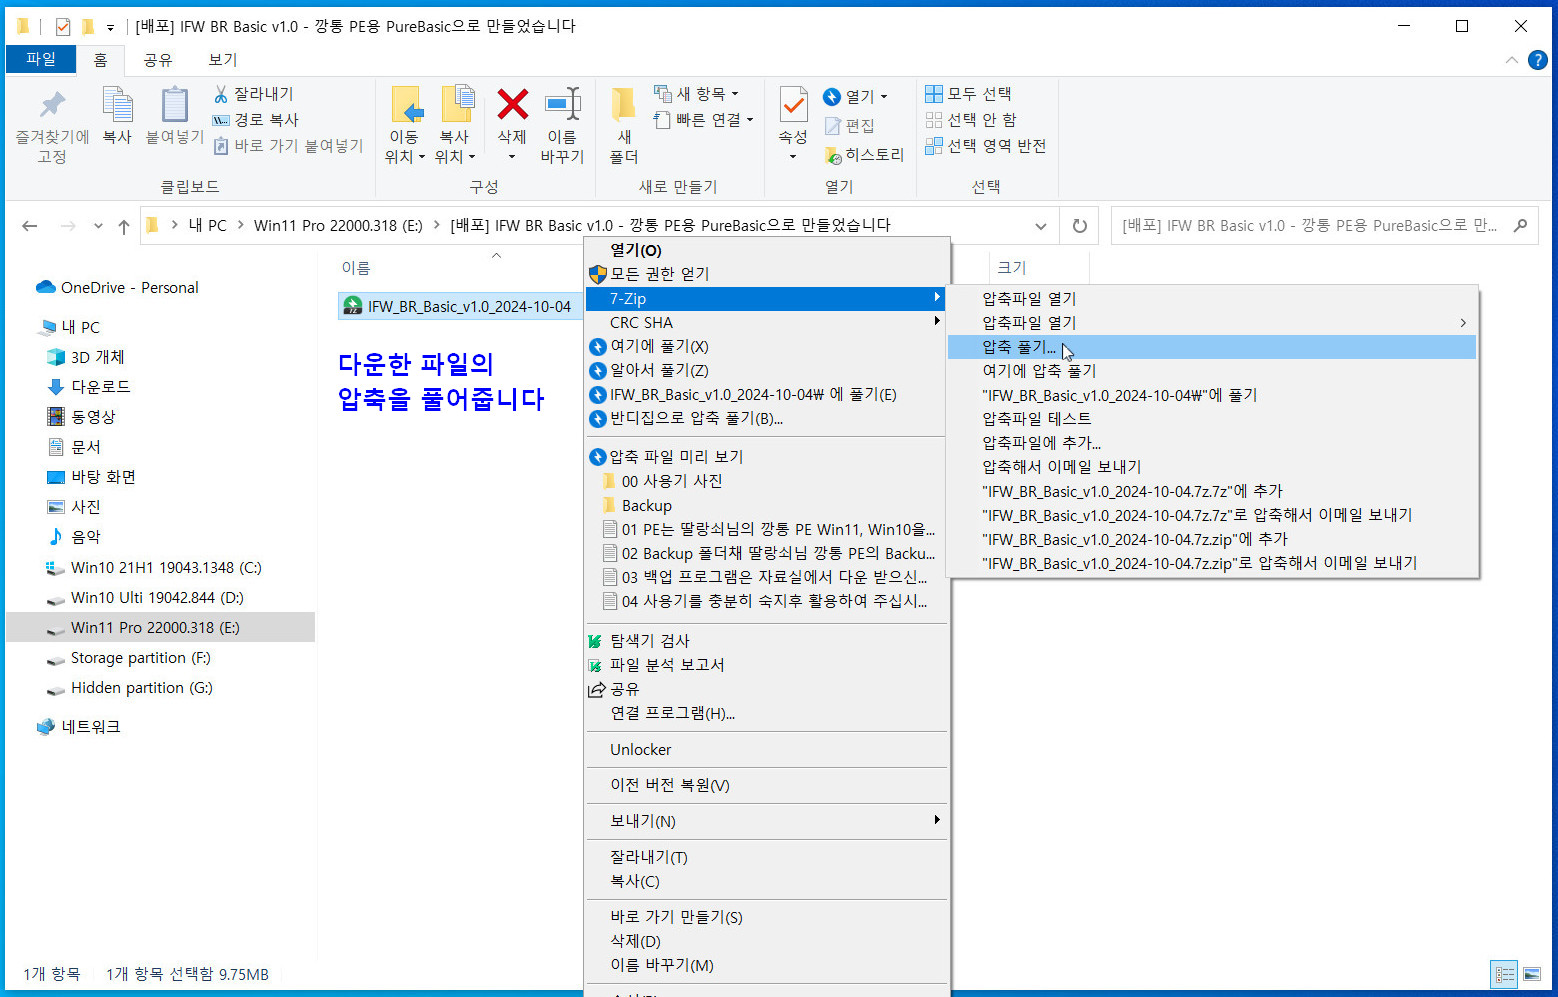1558x997 pixels.
Task: Expand the 보내기(N) submenu
Action: pyautogui.click(x=766, y=821)
